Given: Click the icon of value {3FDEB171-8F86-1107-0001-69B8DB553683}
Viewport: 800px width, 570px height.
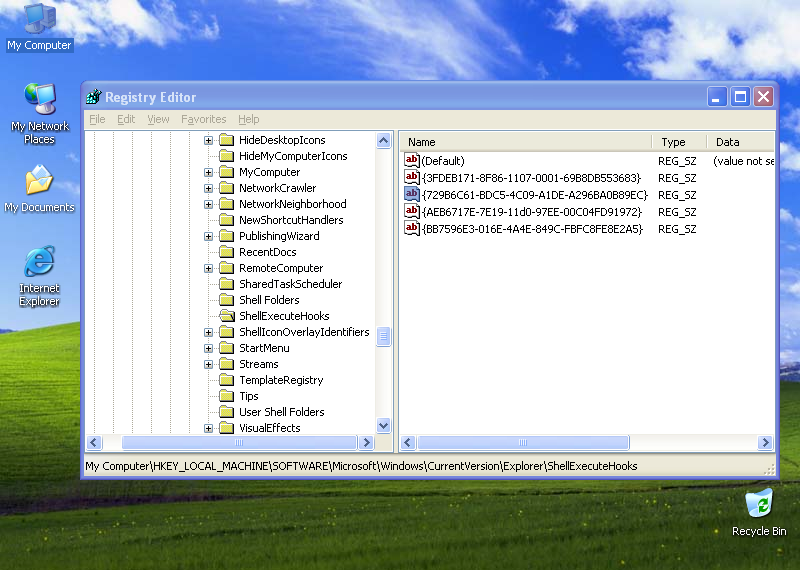Looking at the screenshot, I should tap(412, 177).
